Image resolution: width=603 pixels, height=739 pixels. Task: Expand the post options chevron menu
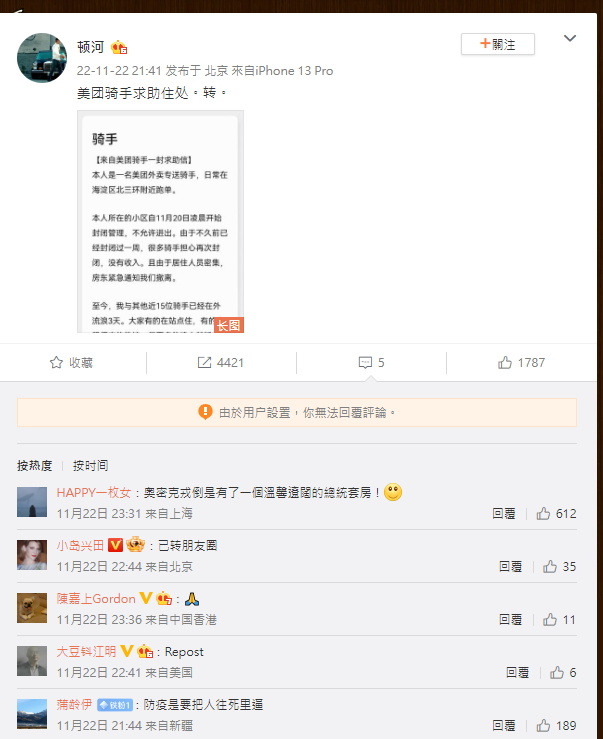pyautogui.click(x=570, y=38)
